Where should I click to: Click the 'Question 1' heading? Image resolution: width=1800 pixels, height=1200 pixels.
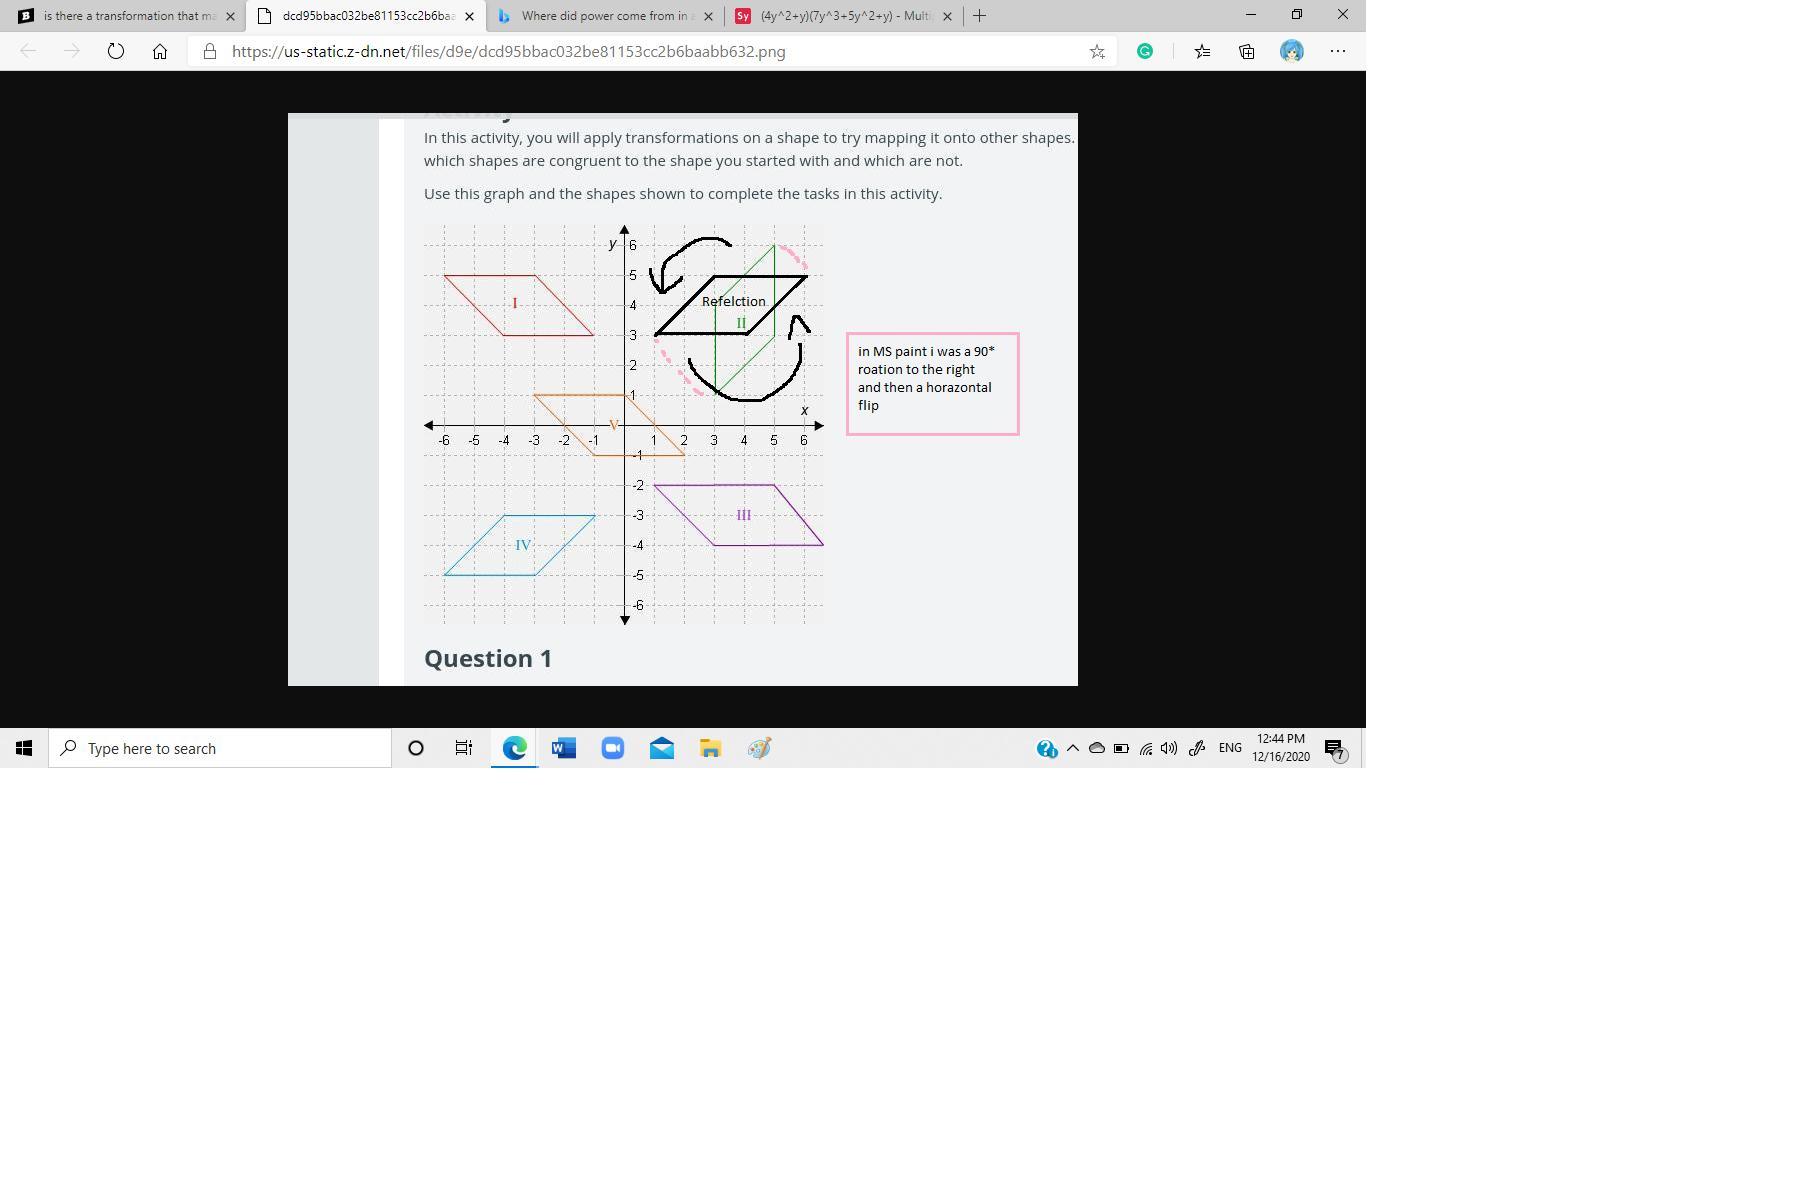[x=488, y=658]
